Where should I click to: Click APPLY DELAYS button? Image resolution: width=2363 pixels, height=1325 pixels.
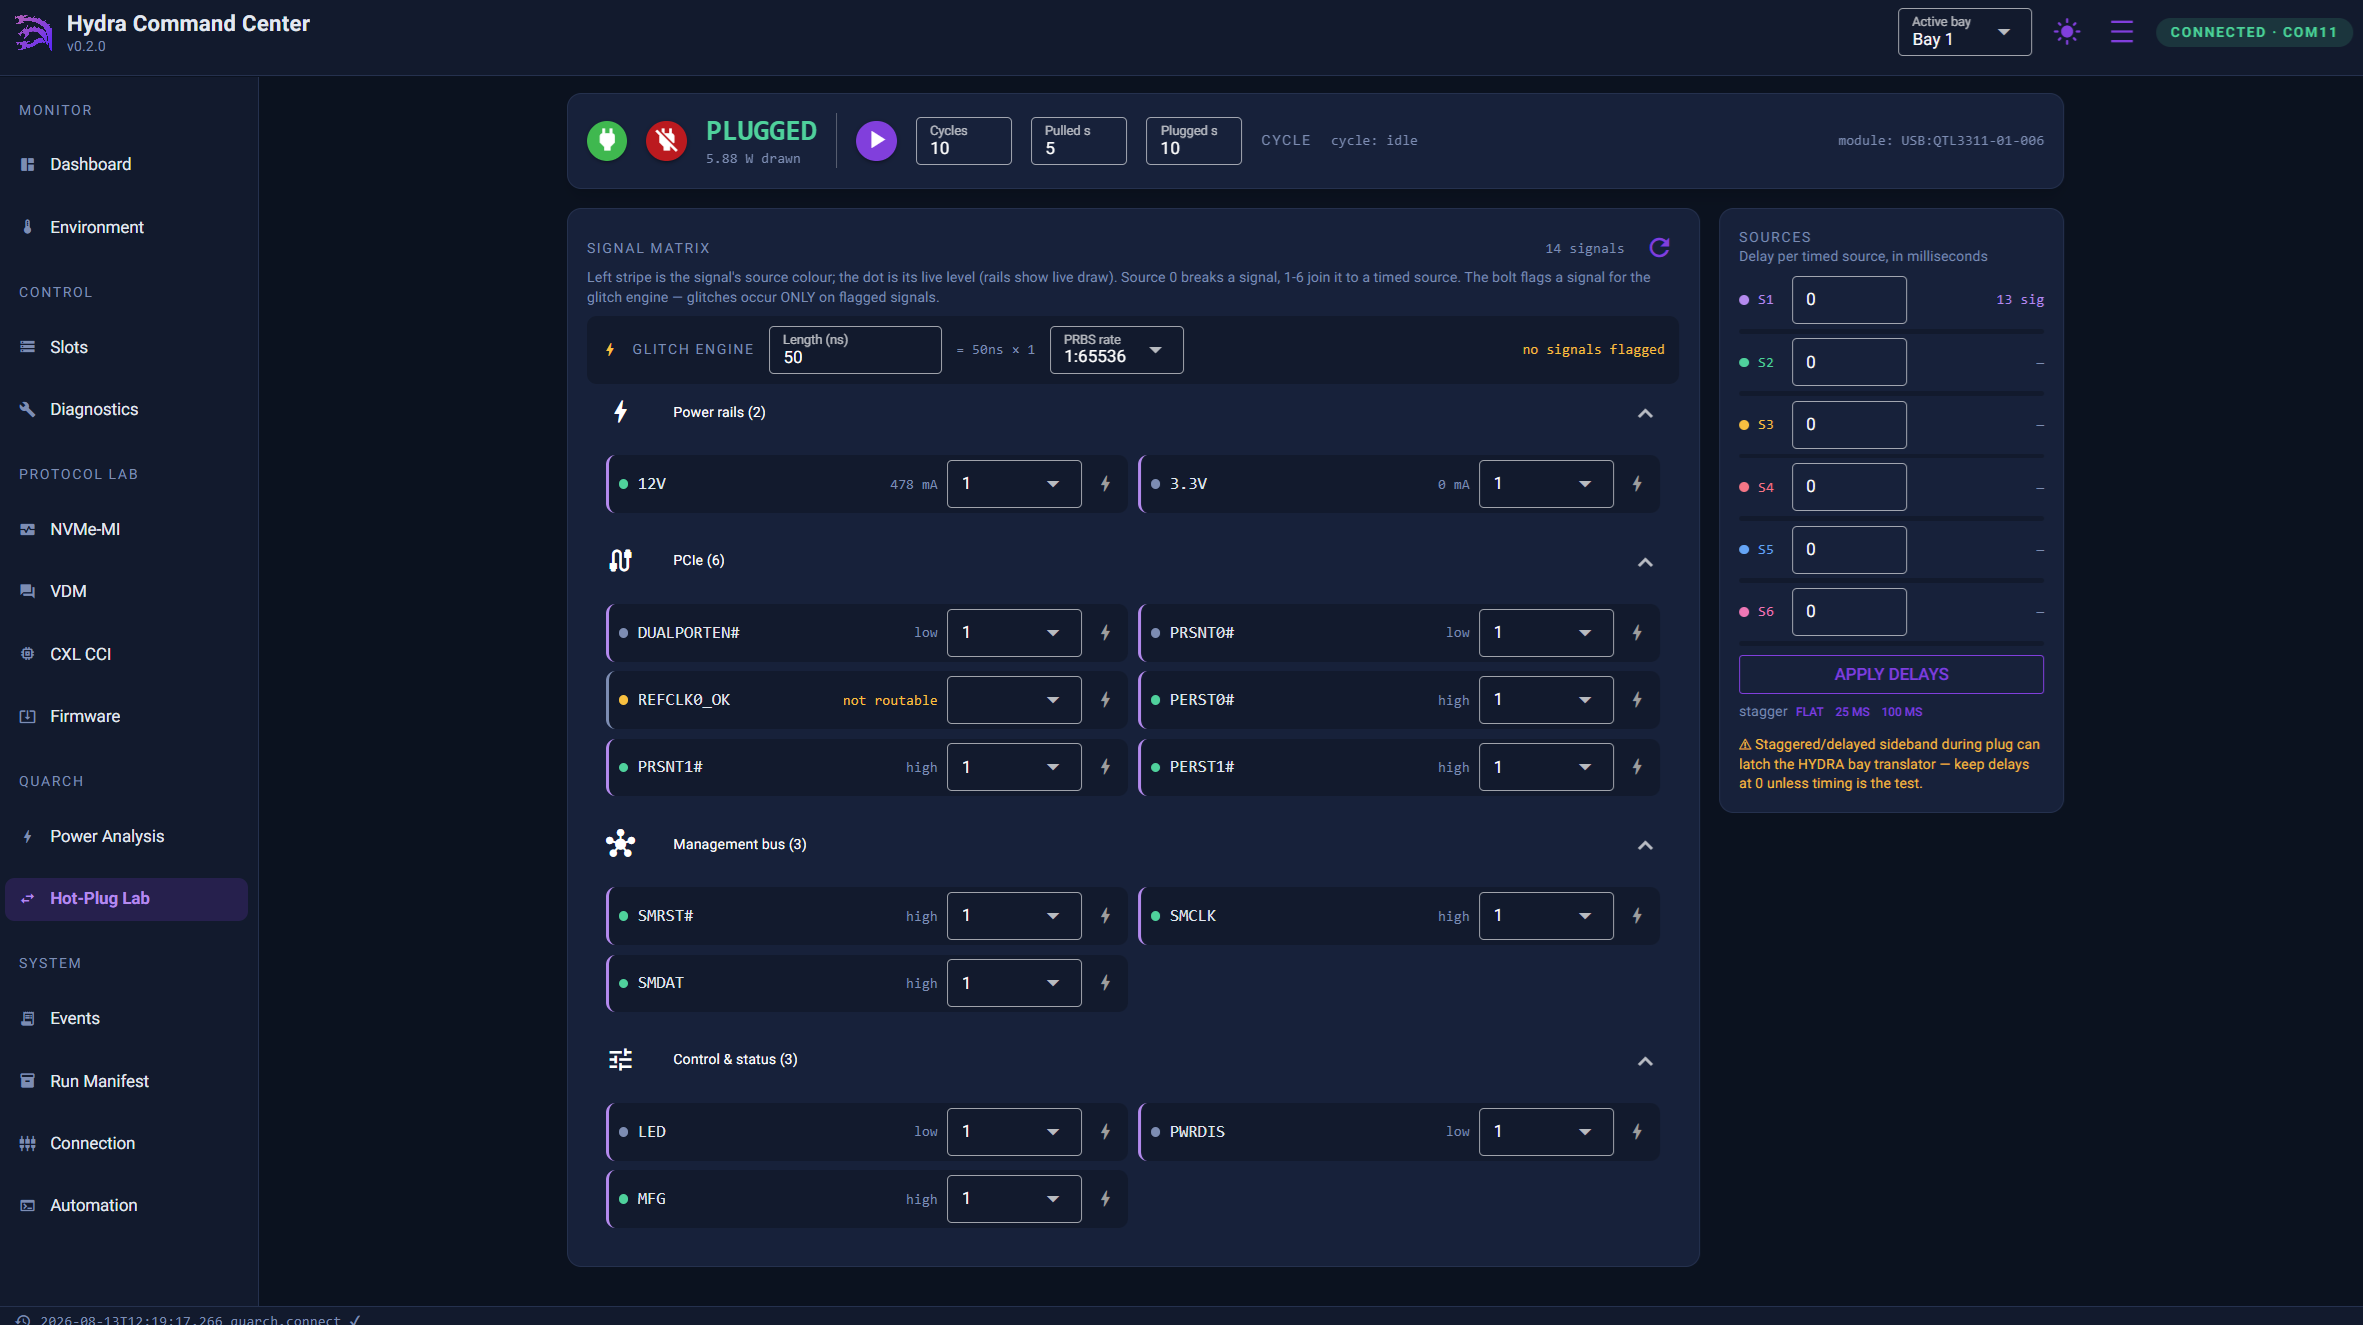coord(1891,674)
